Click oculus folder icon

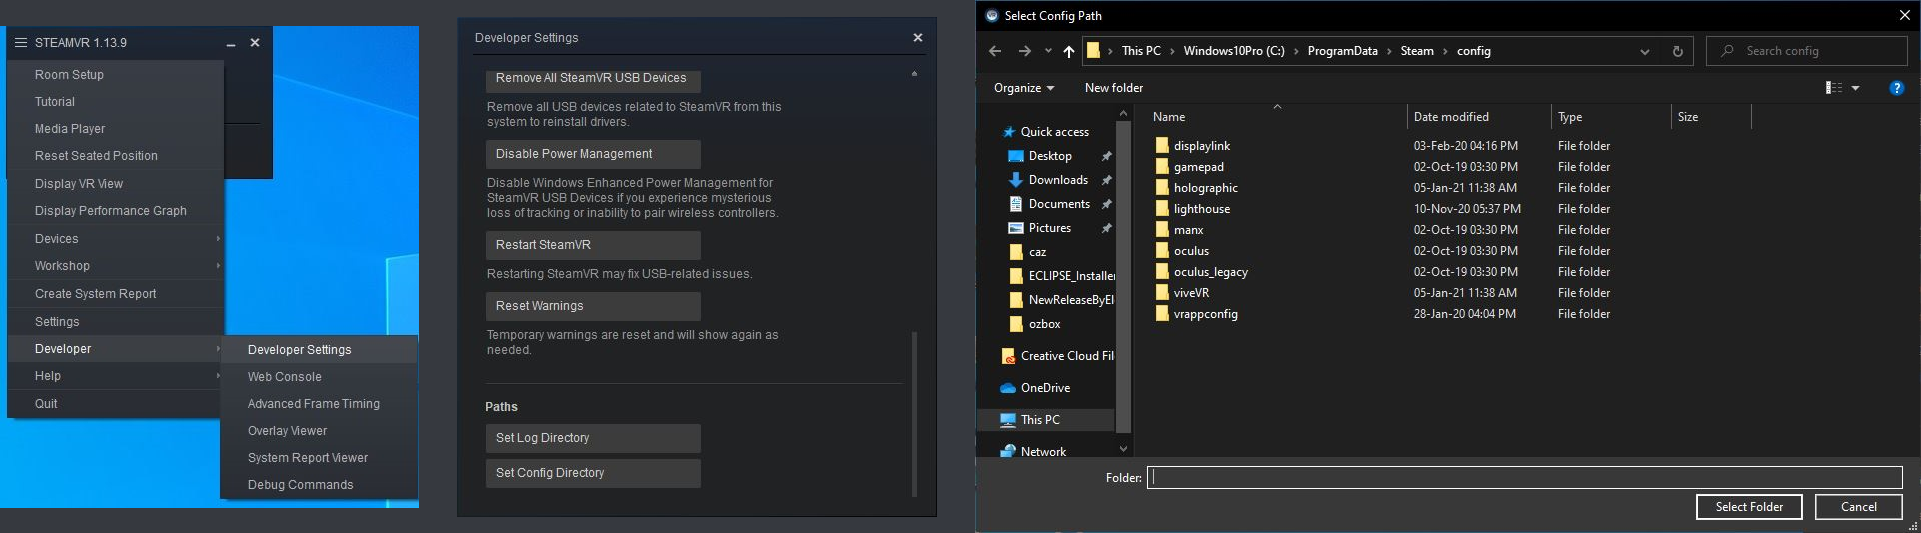coord(1162,250)
